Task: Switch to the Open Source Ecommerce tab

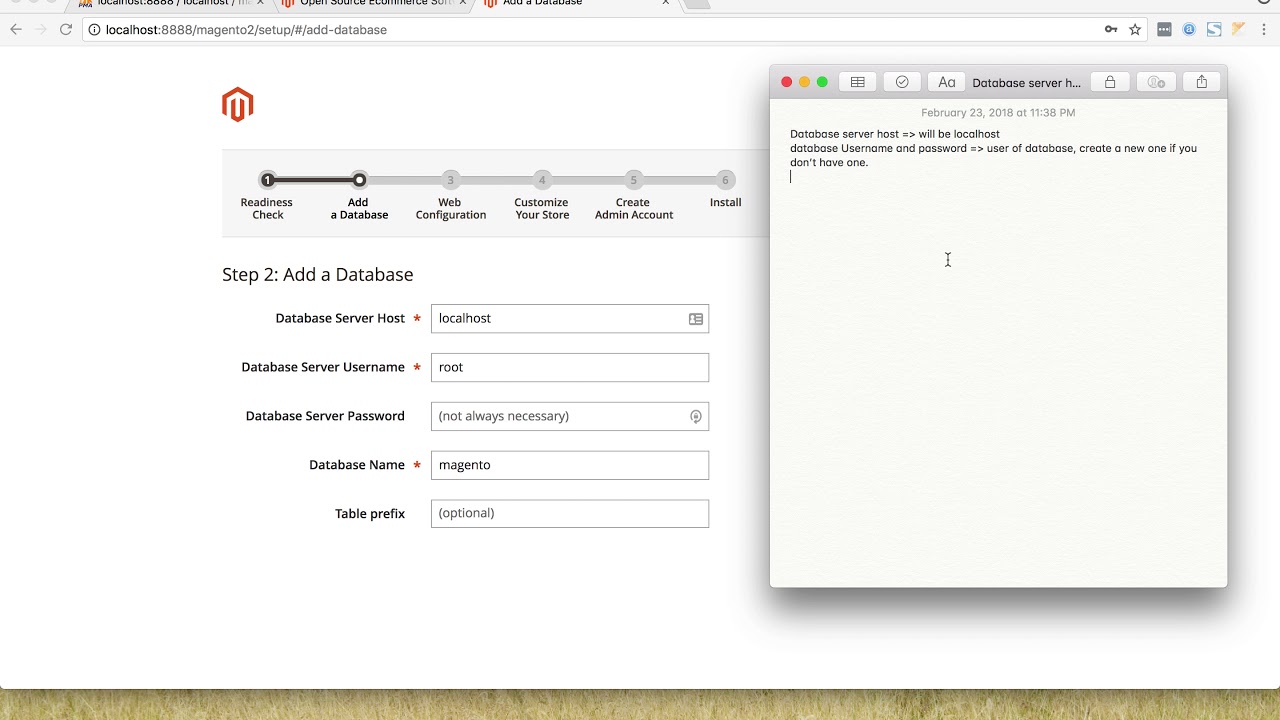Action: click(368, 4)
